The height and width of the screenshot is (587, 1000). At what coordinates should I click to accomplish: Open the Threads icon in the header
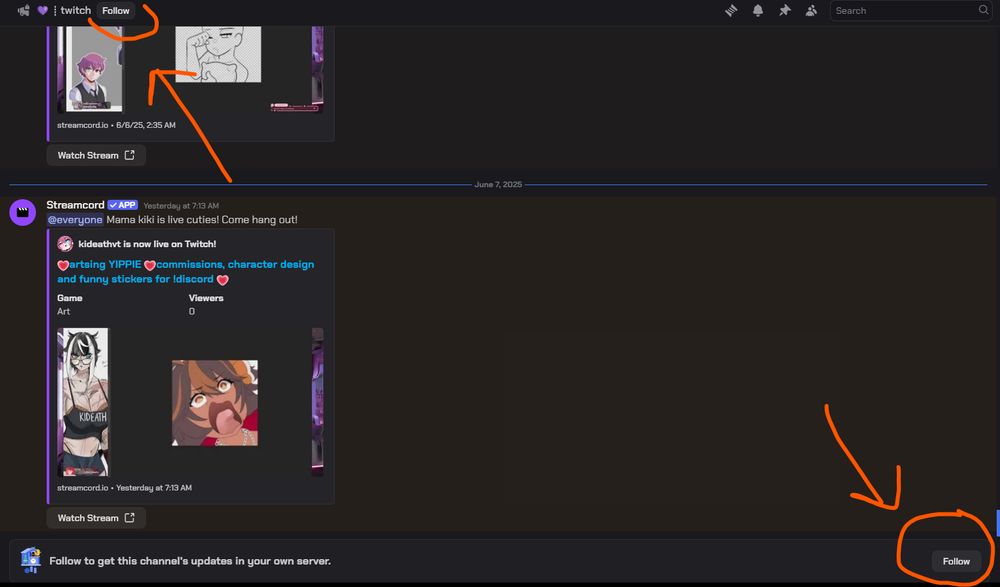pos(731,10)
